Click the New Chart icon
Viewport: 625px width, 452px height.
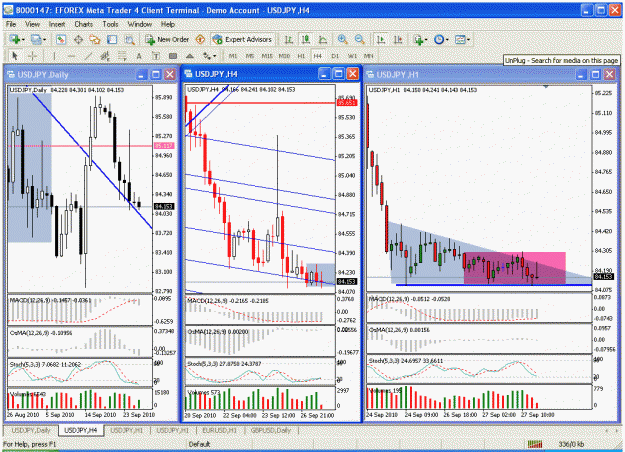click(15, 39)
